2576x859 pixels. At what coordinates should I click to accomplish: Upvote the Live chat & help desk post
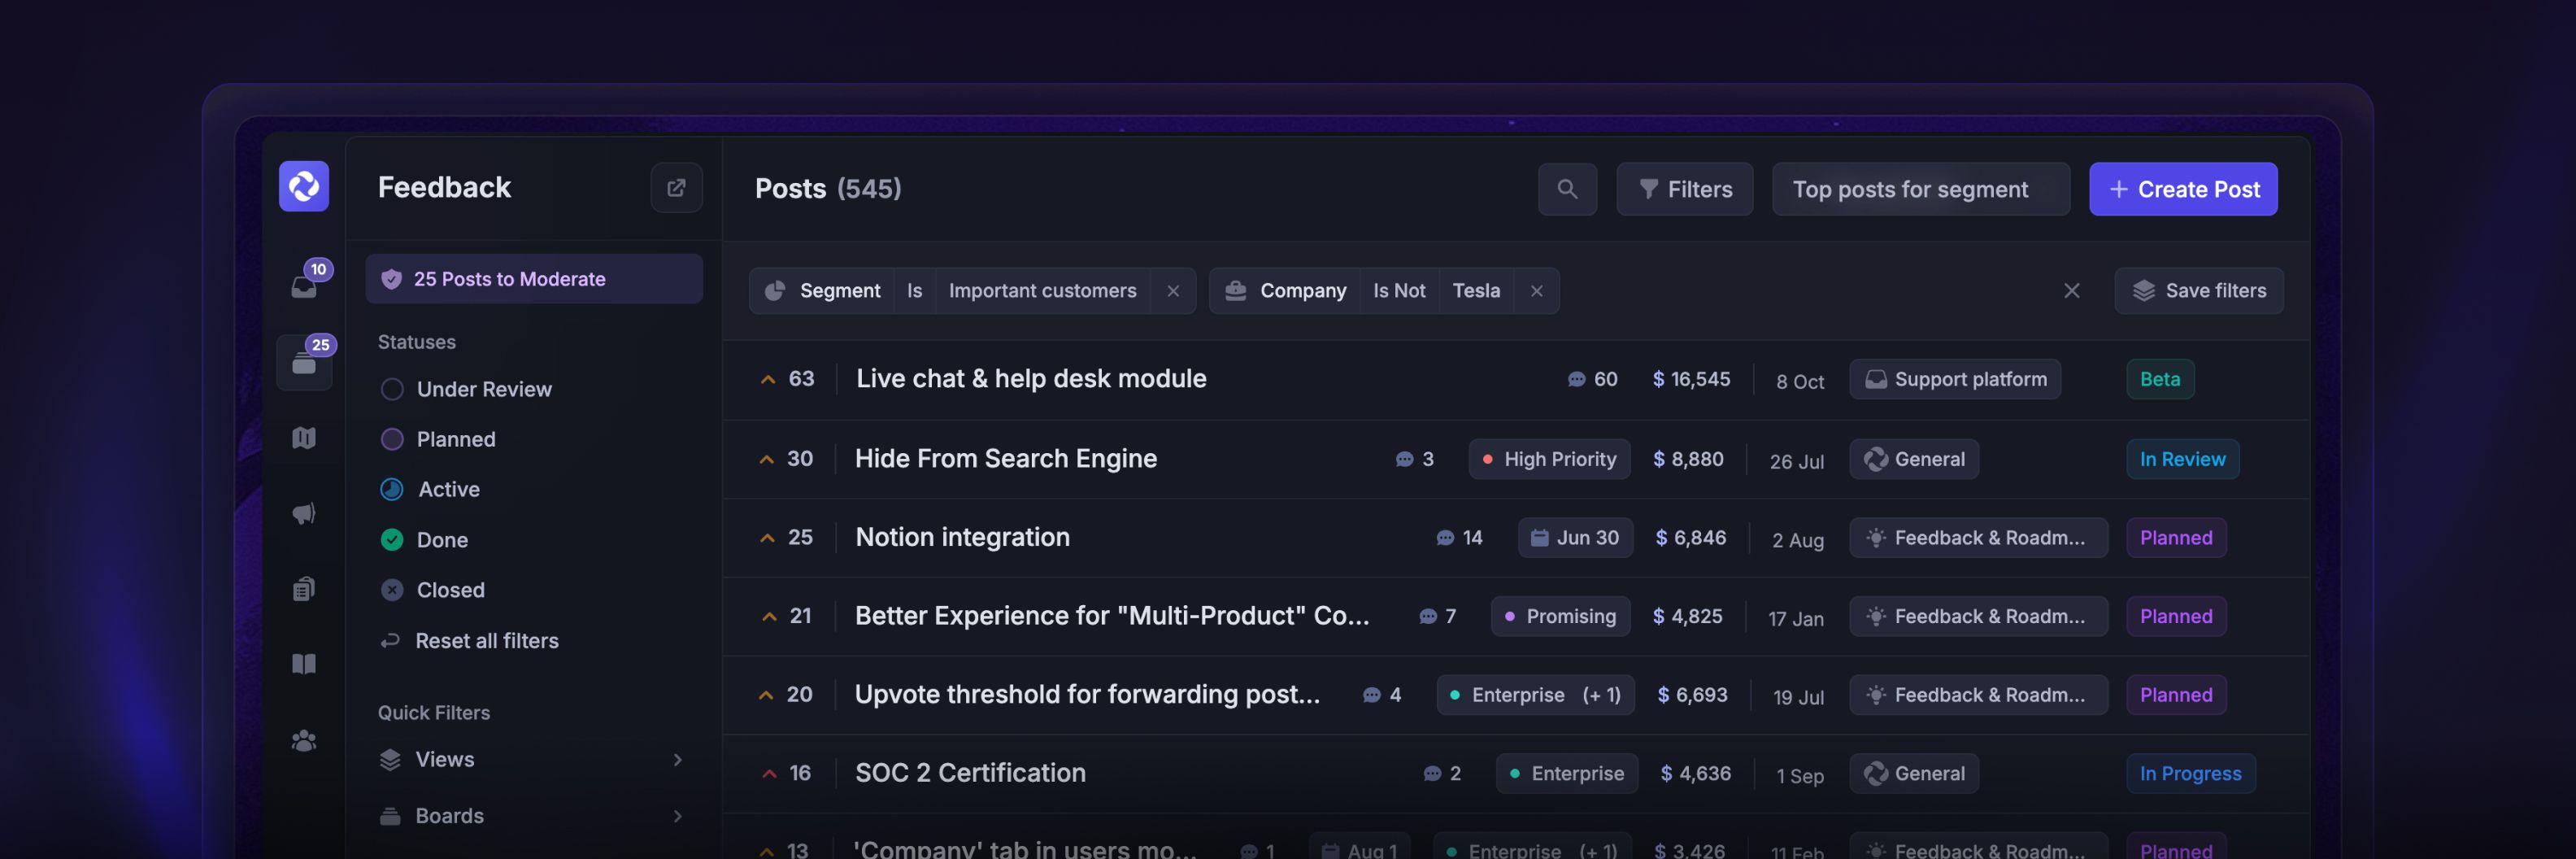(768, 380)
